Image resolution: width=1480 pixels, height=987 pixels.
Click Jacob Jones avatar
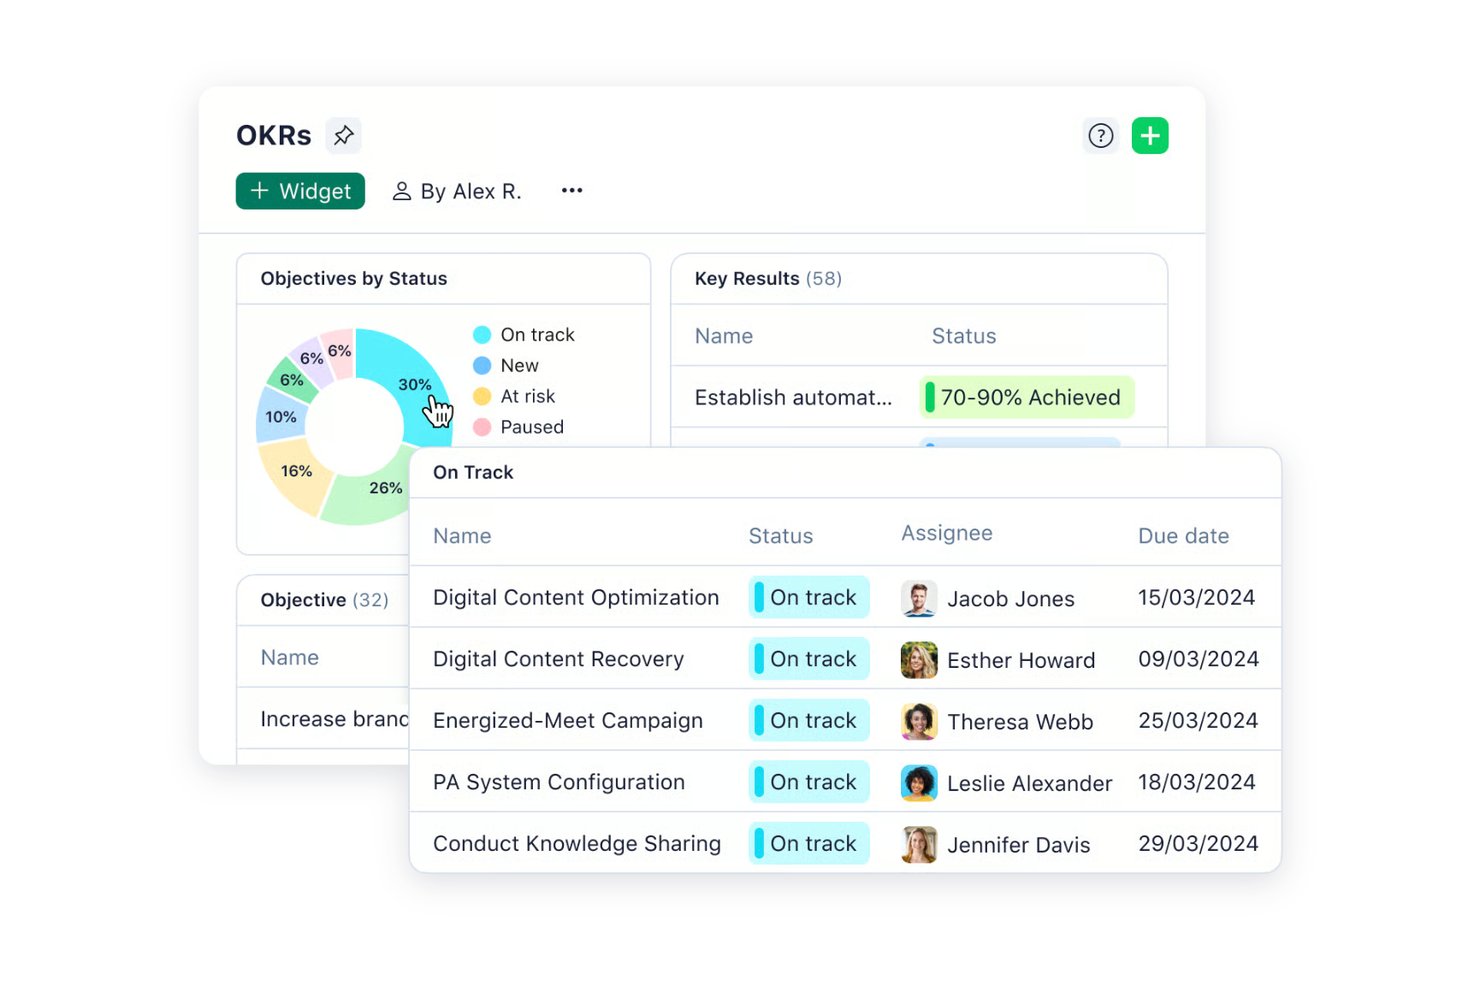(x=919, y=598)
